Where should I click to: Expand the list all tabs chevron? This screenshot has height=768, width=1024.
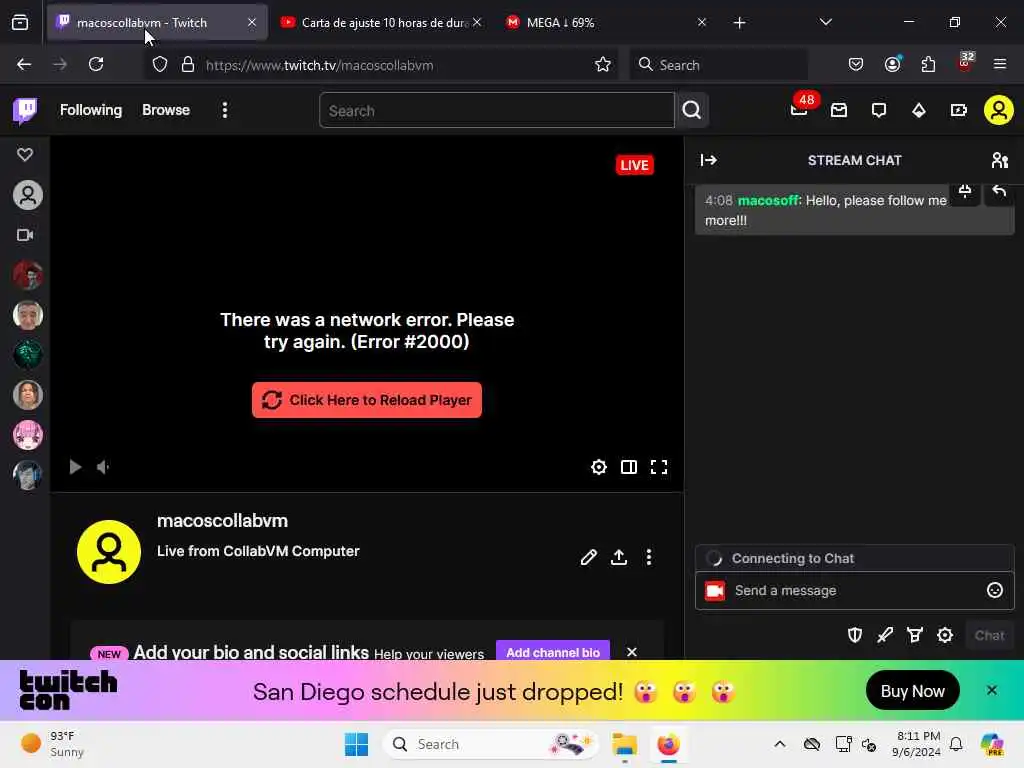825,22
